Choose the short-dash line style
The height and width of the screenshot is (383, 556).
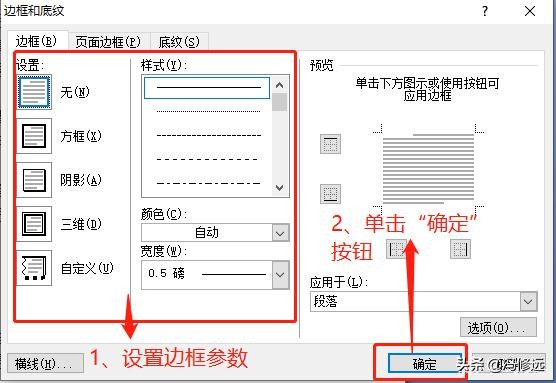pos(208,135)
